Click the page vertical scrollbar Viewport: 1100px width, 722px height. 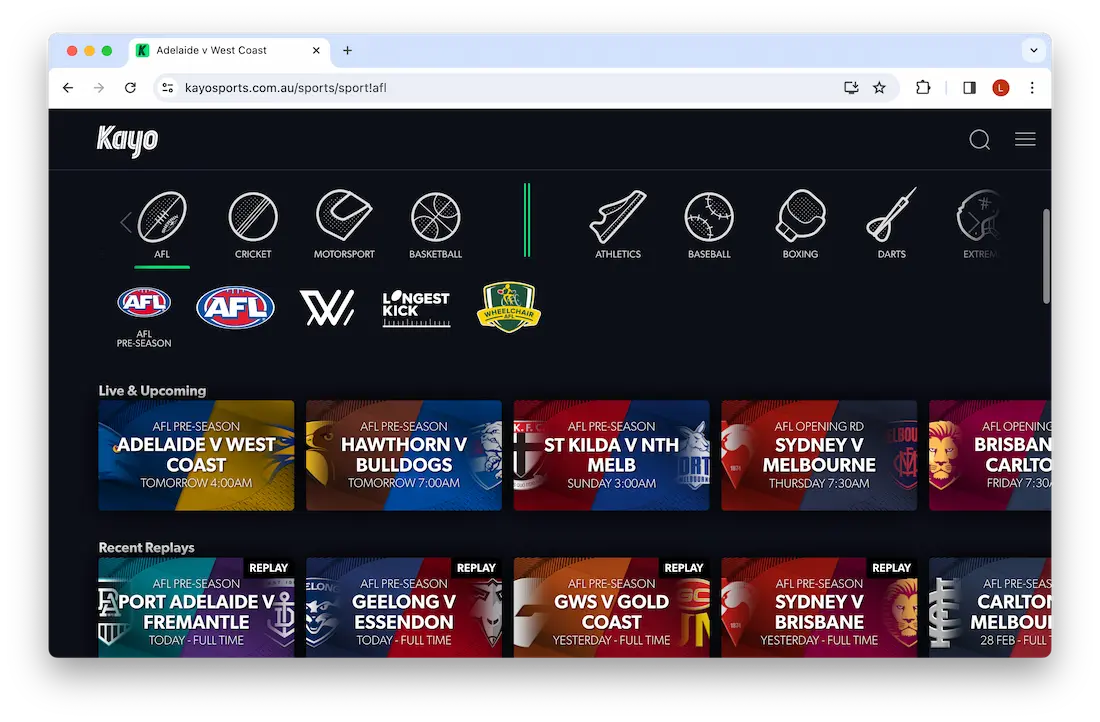[x=1046, y=257]
